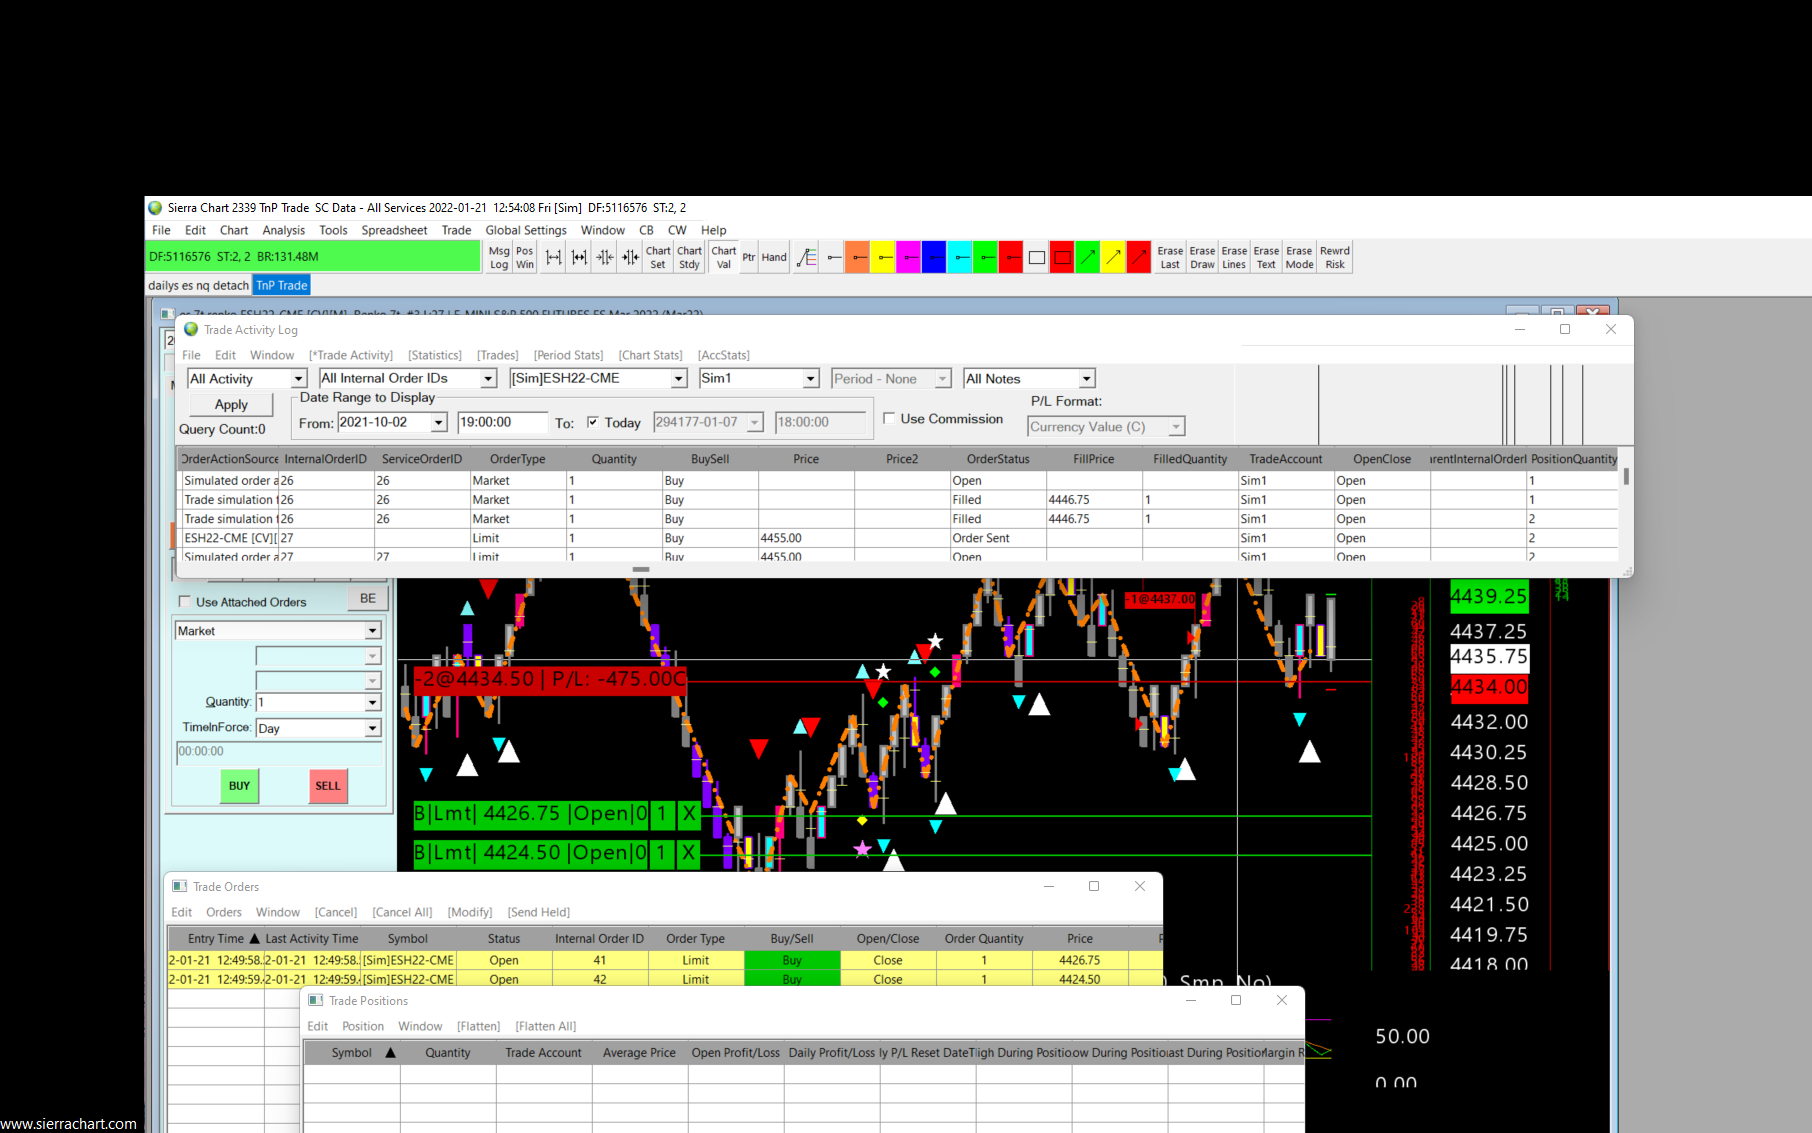
Task: Click the Rewrd Risk toolbar button
Action: click(1335, 258)
